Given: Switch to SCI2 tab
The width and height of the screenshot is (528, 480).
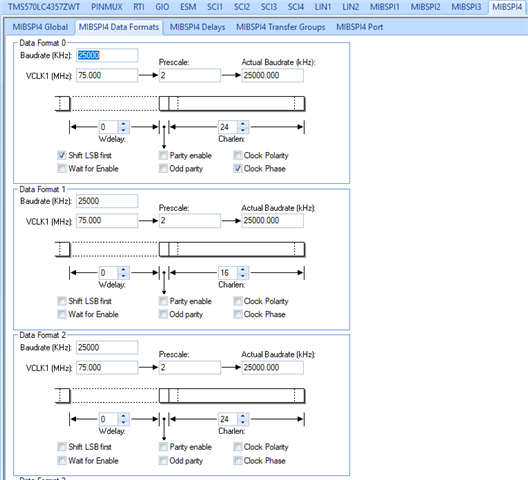Looking at the screenshot, I should point(242,7).
